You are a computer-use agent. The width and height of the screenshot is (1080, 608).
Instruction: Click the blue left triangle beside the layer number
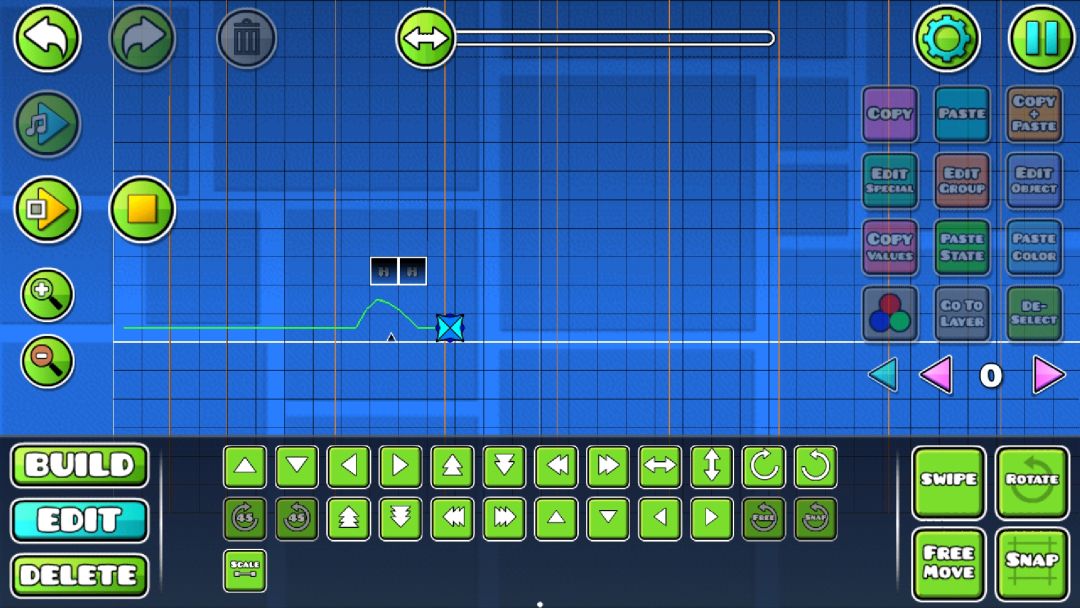[884, 375]
